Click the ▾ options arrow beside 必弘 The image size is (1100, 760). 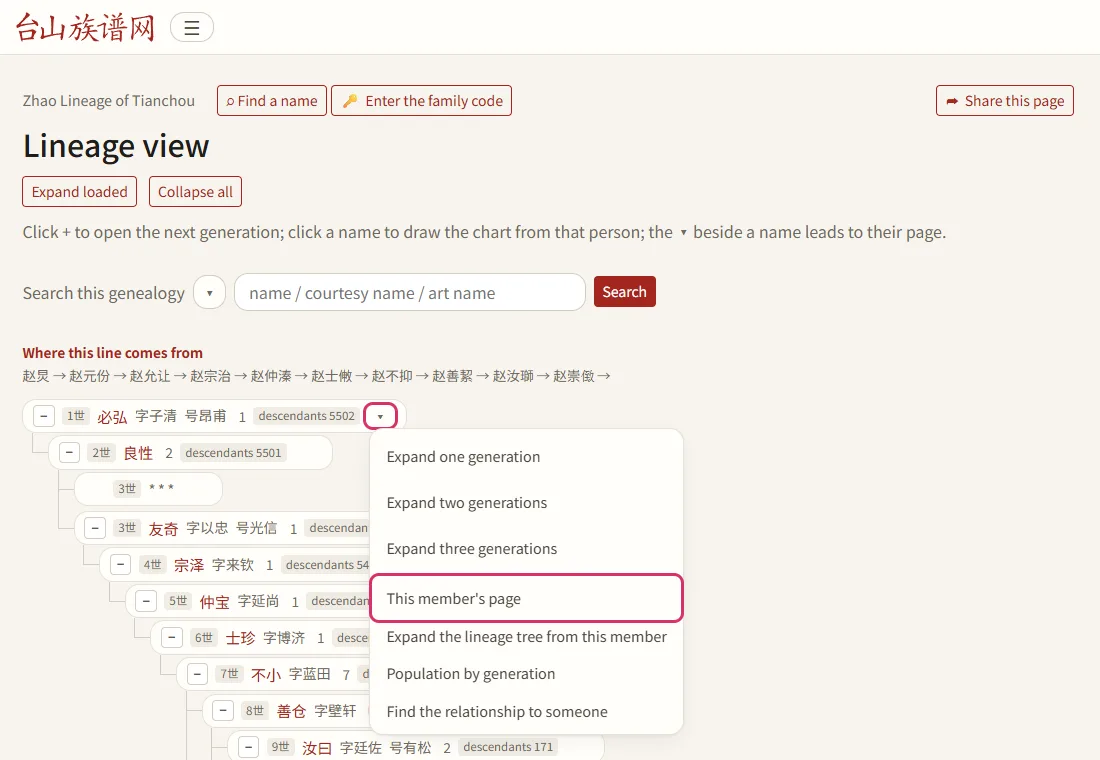(x=380, y=416)
